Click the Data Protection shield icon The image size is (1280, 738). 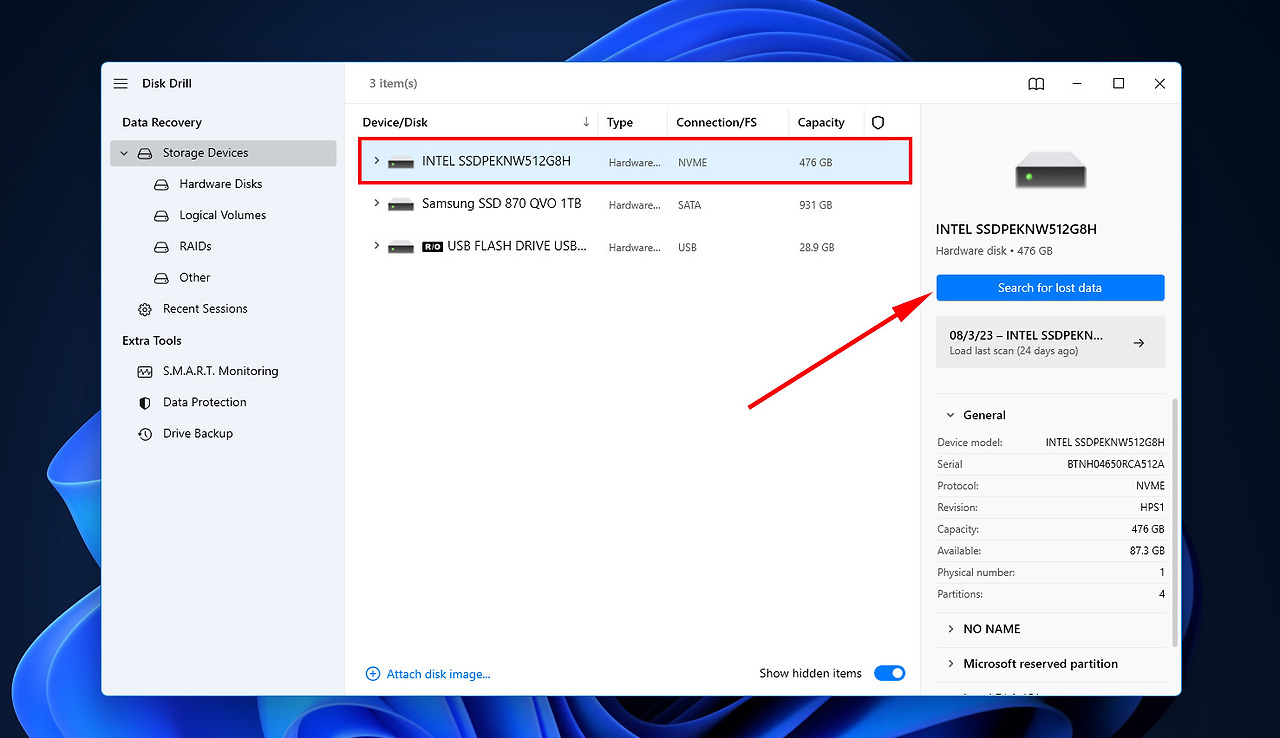pyautogui.click(x=145, y=402)
